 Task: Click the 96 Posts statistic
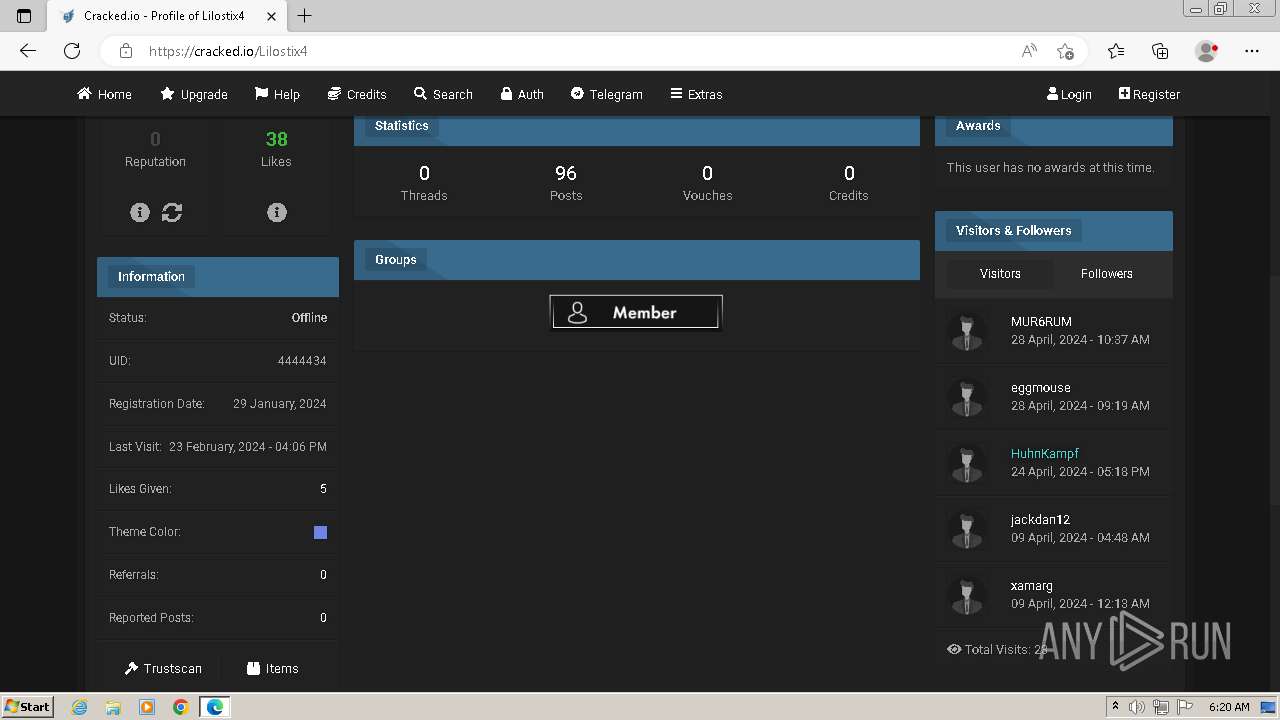click(566, 182)
